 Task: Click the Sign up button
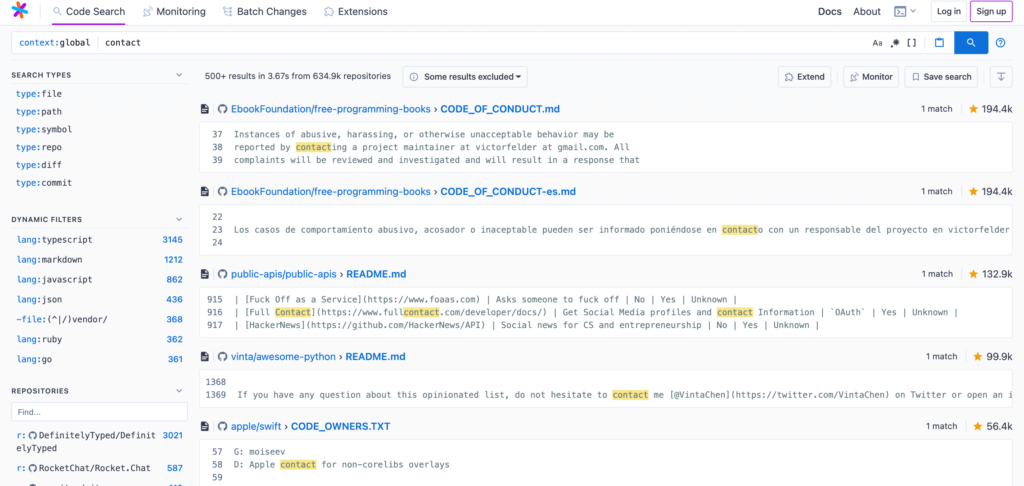point(991,11)
